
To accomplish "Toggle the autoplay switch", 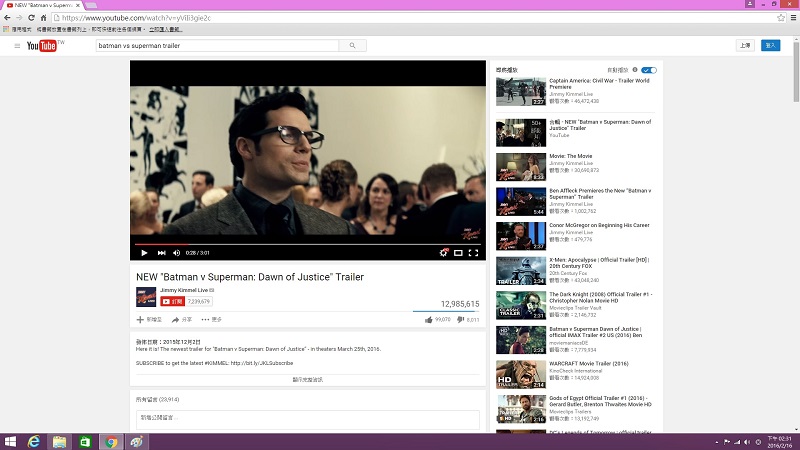I will [x=649, y=70].
